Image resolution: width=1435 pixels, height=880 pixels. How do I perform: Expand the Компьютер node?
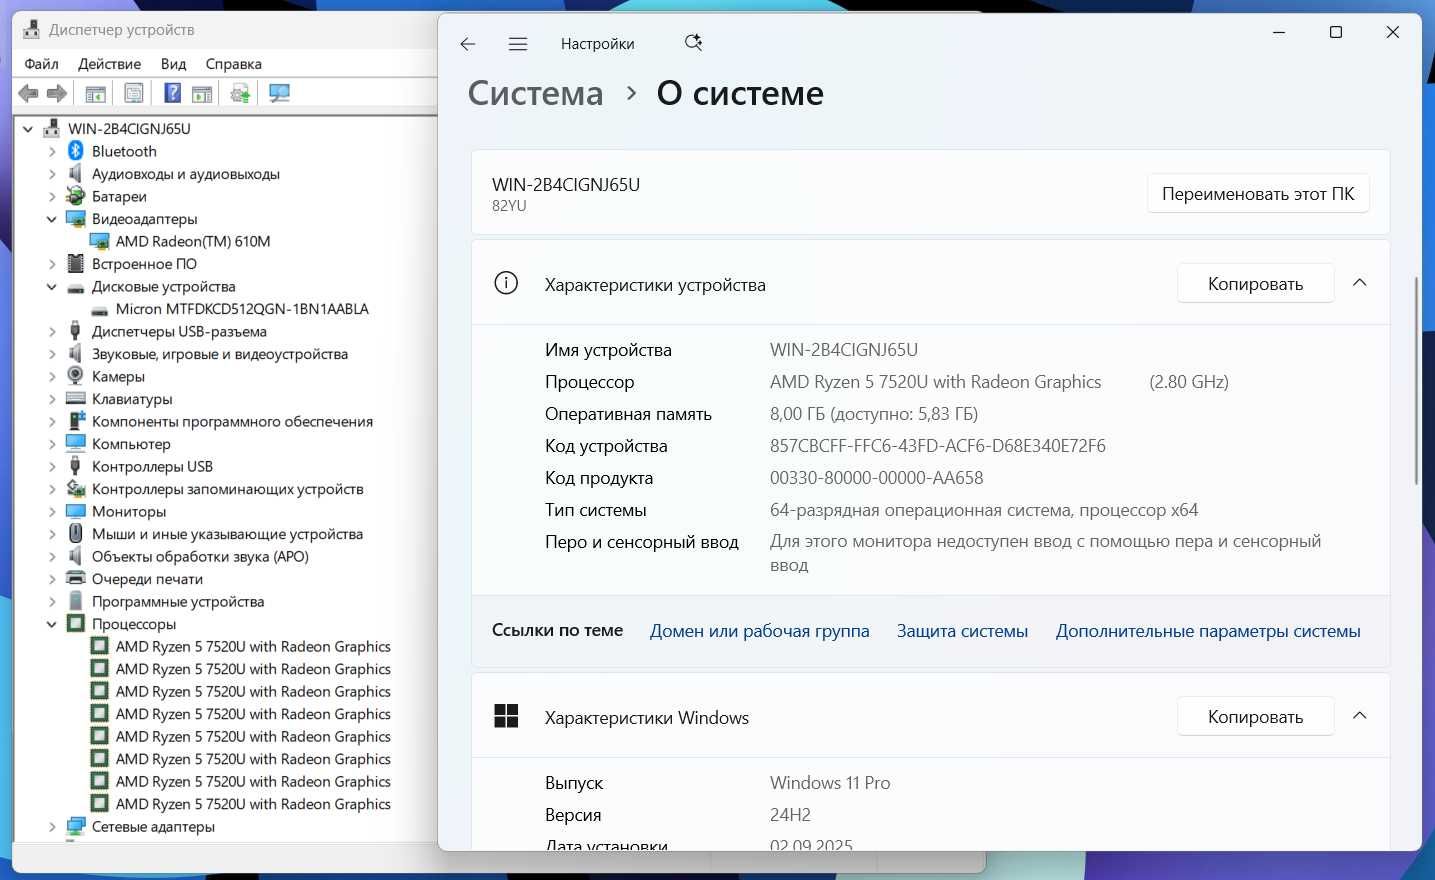point(52,444)
